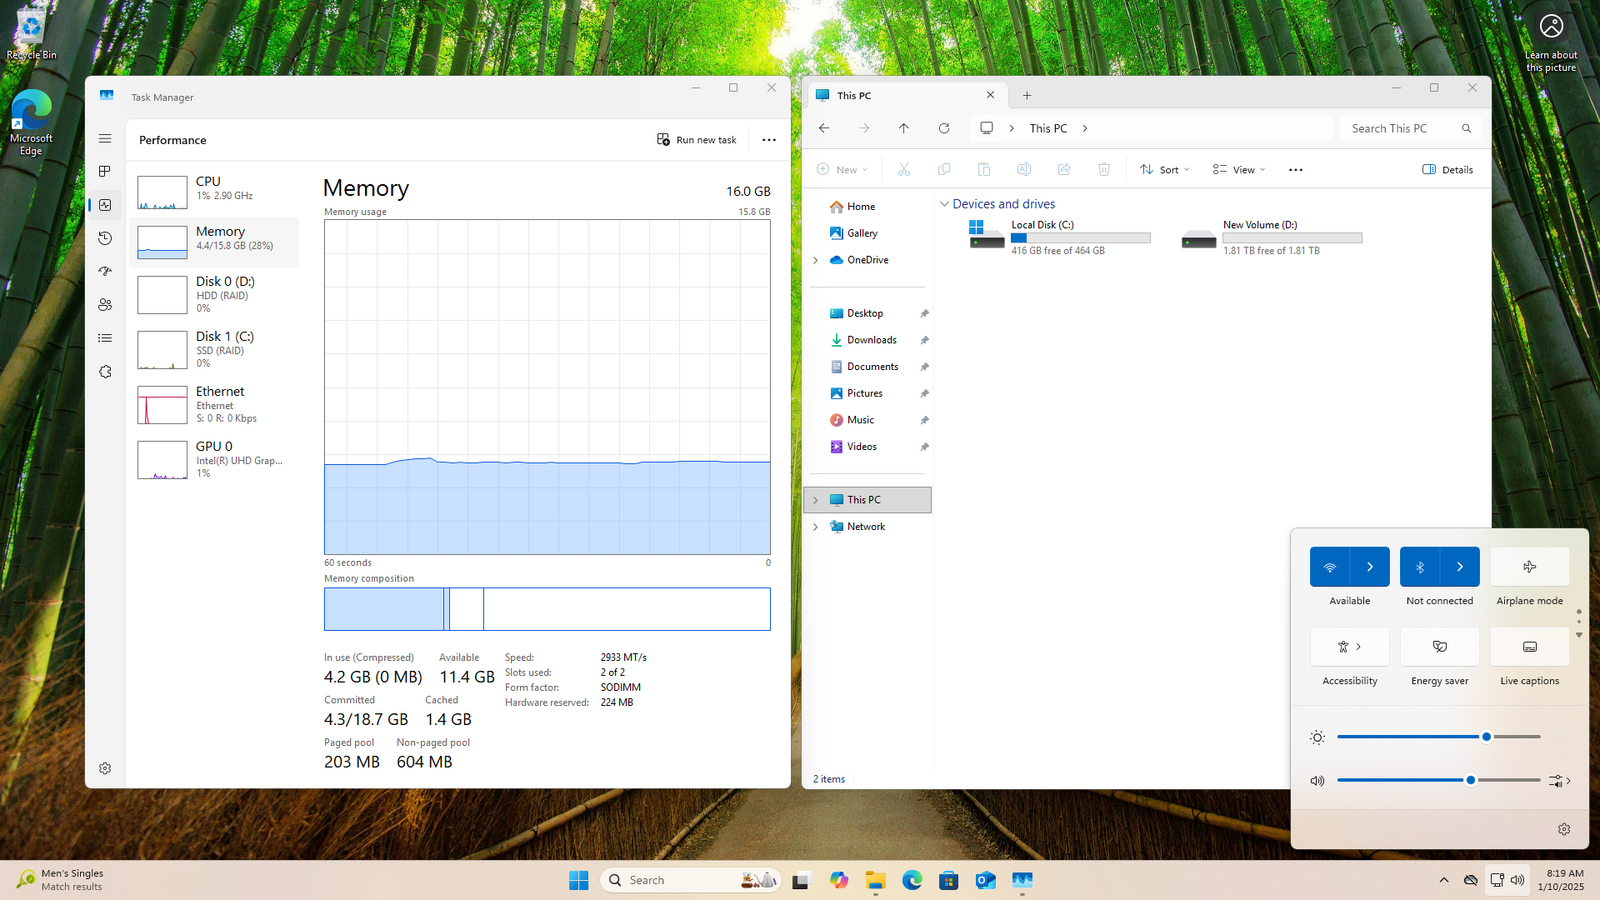Image resolution: width=1600 pixels, height=900 pixels.
Task: Open Users page in Task Manager sidebar
Action: tap(105, 305)
